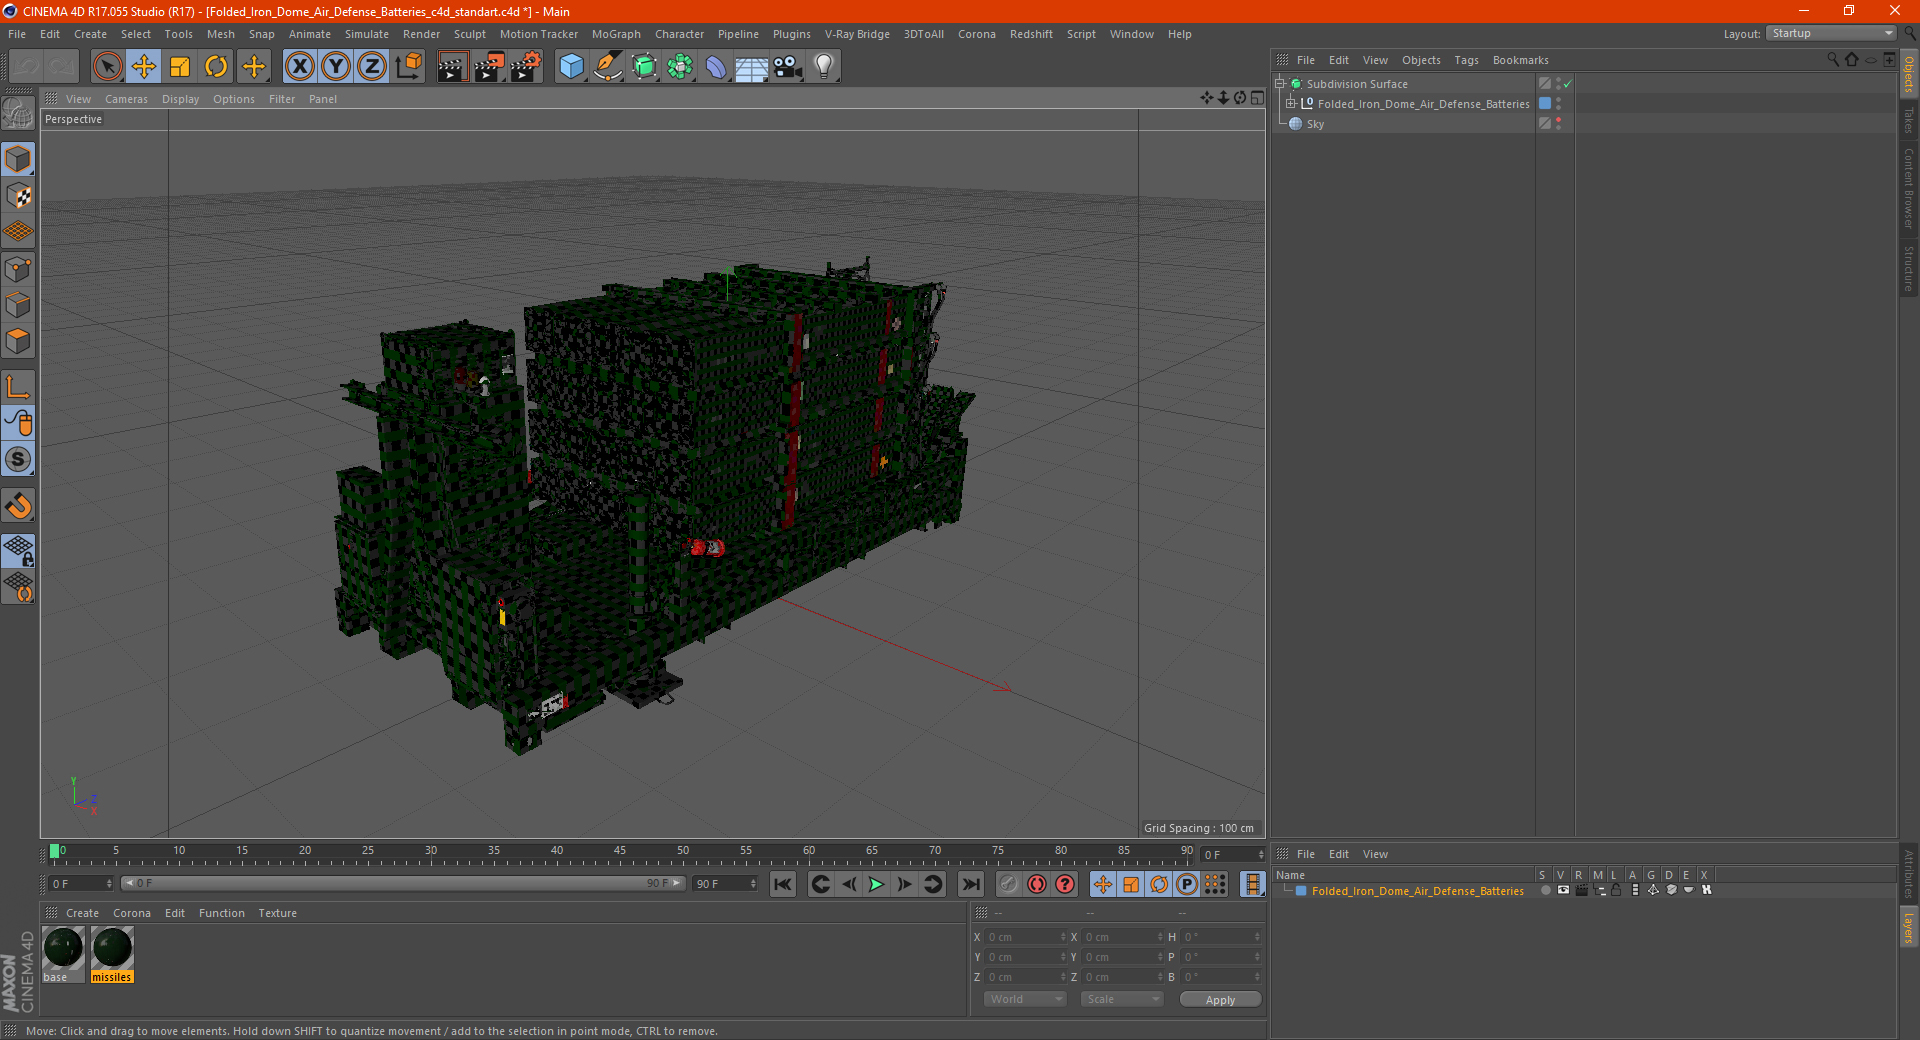Toggle Z axis lock
This screenshot has width=1920, height=1040.
(x=372, y=67)
